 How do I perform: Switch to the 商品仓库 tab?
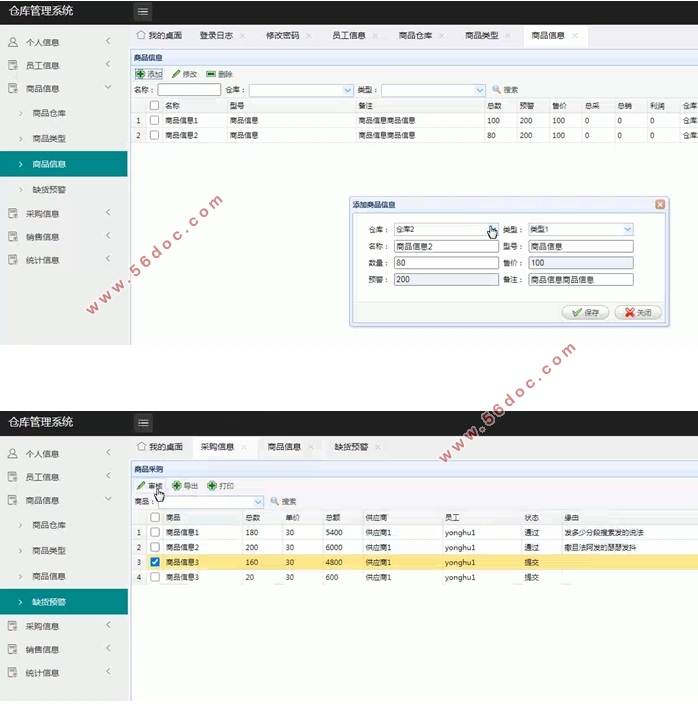point(415,35)
